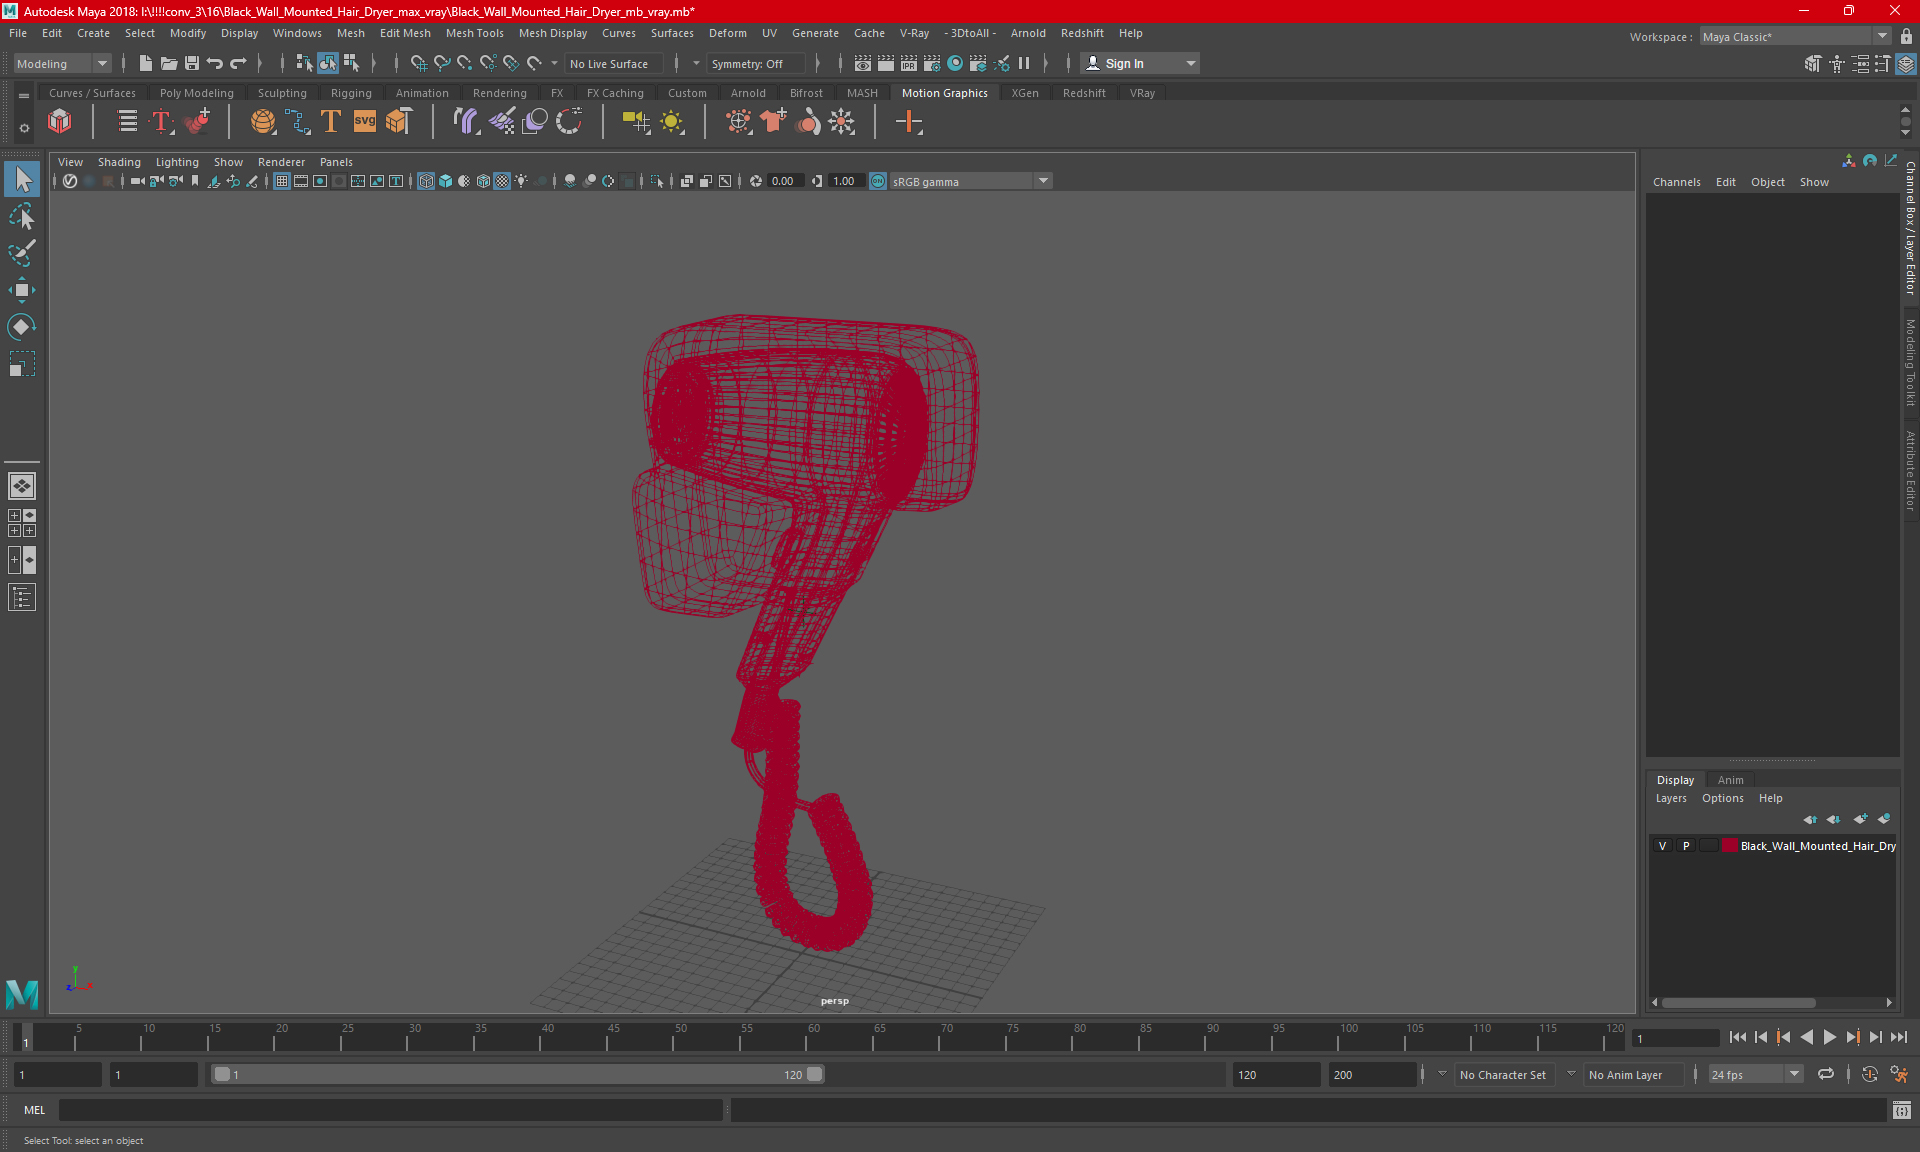Image resolution: width=1920 pixels, height=1152 pixels.
Task: Choose the Rotate tool in the toolbox
Action: 22,327
